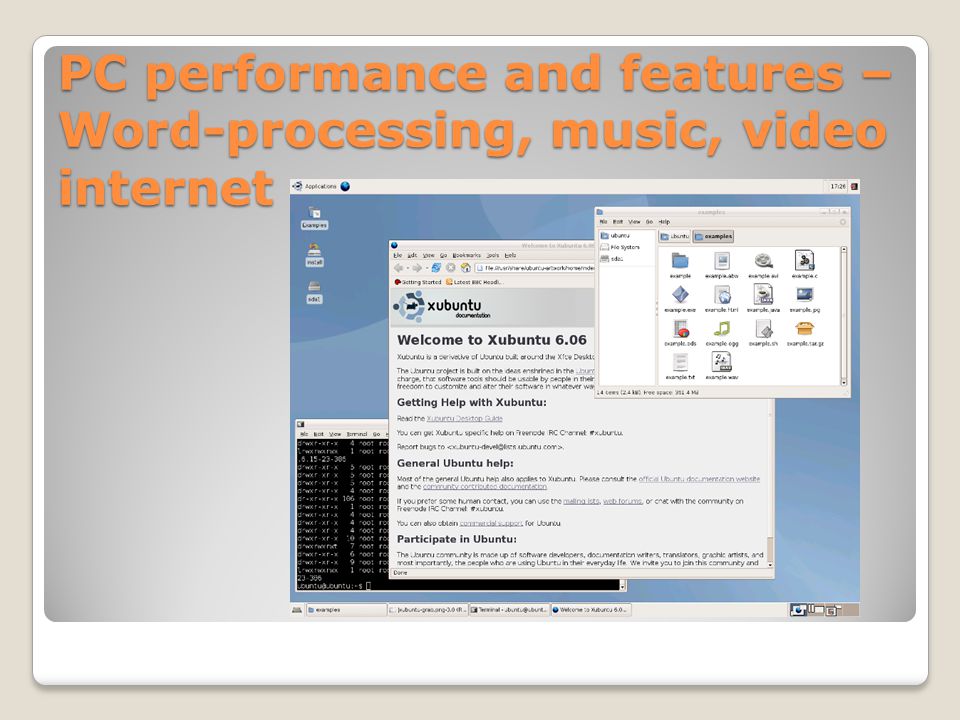This screenshot has width=960, height=720.
Task: Select ubuntu in the file manager sidebar
Action: point(615,236)
